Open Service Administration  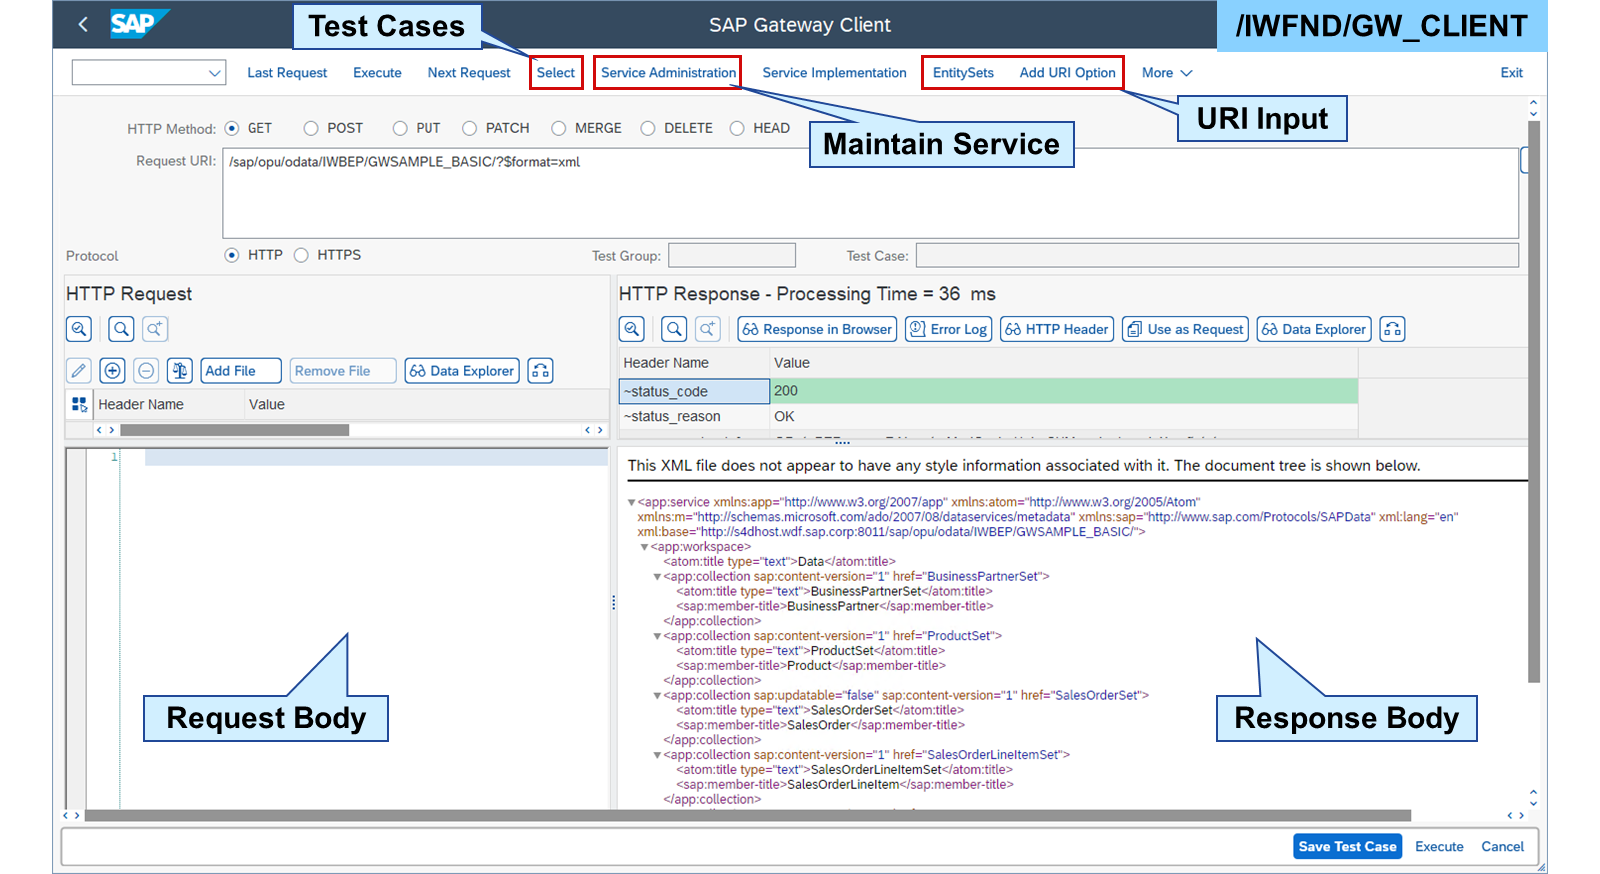[x=668, y=73]
